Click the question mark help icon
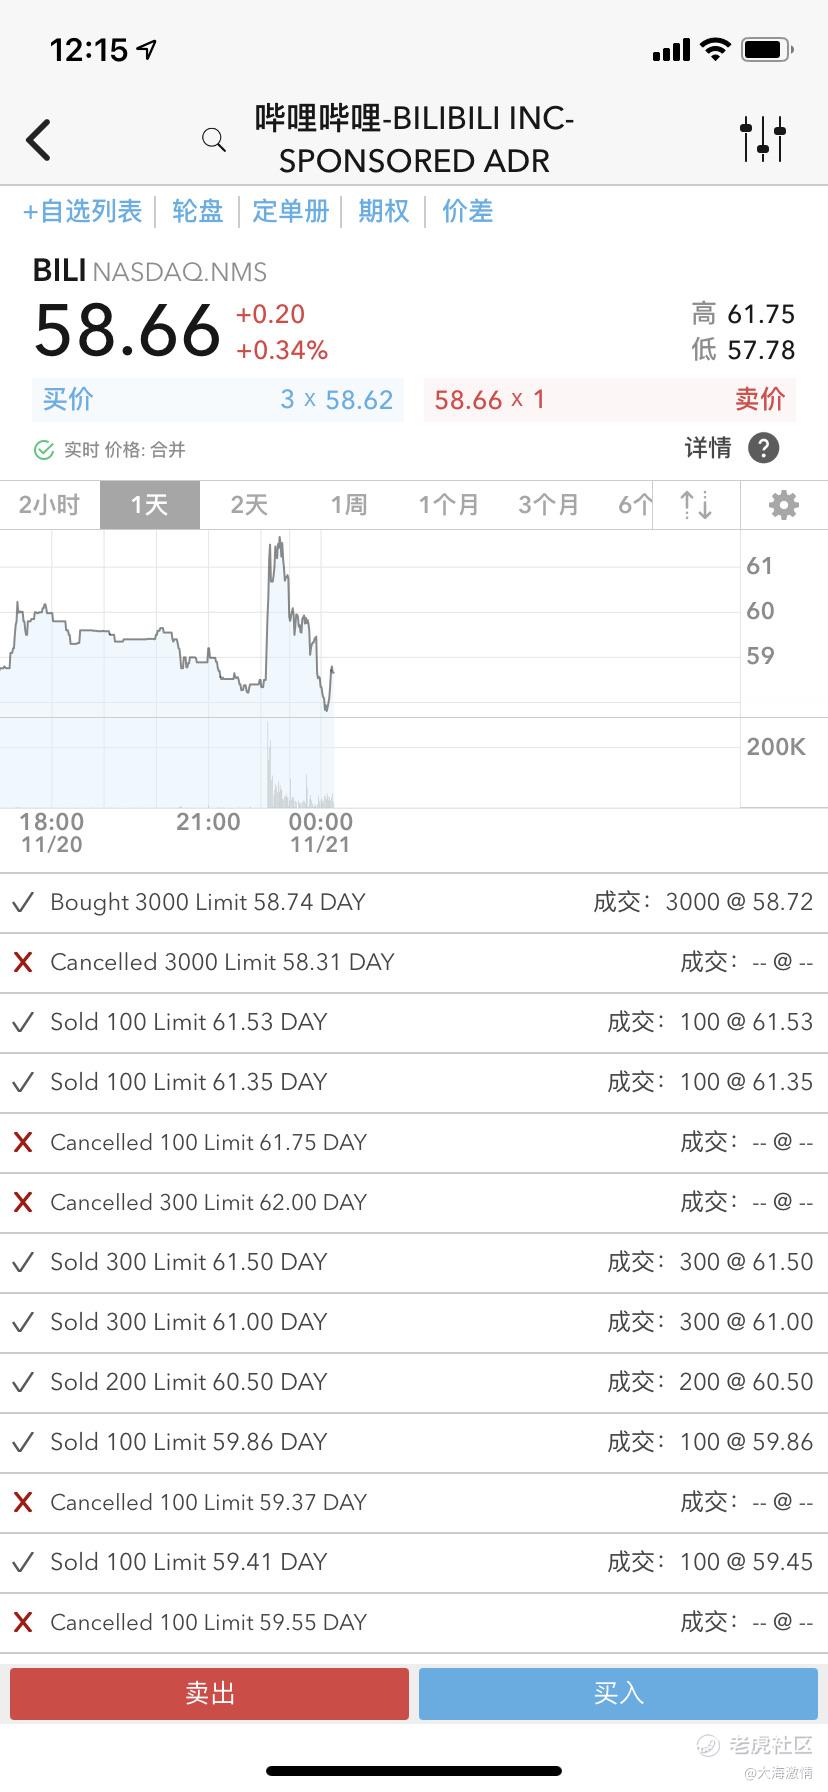 tap(763, 448)
